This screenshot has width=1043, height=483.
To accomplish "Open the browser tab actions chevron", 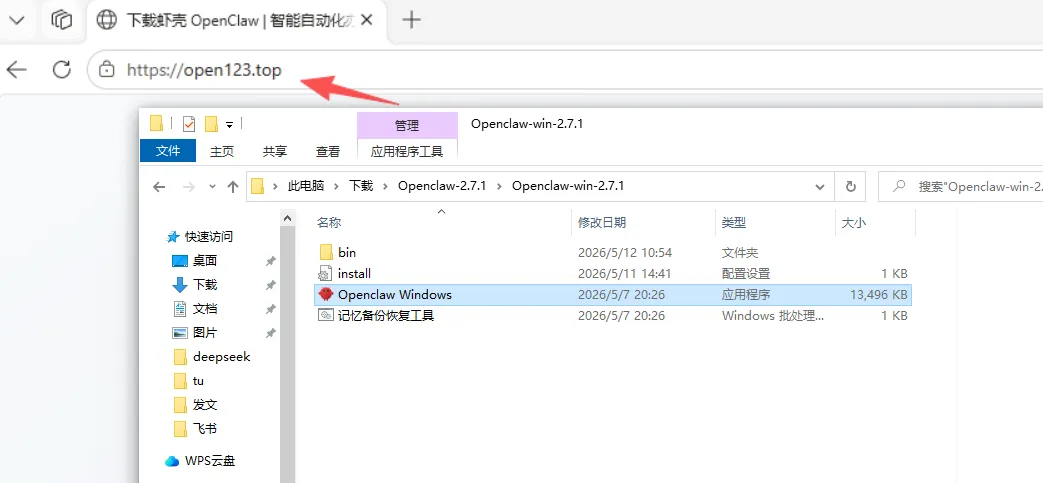I will [16, 20].
